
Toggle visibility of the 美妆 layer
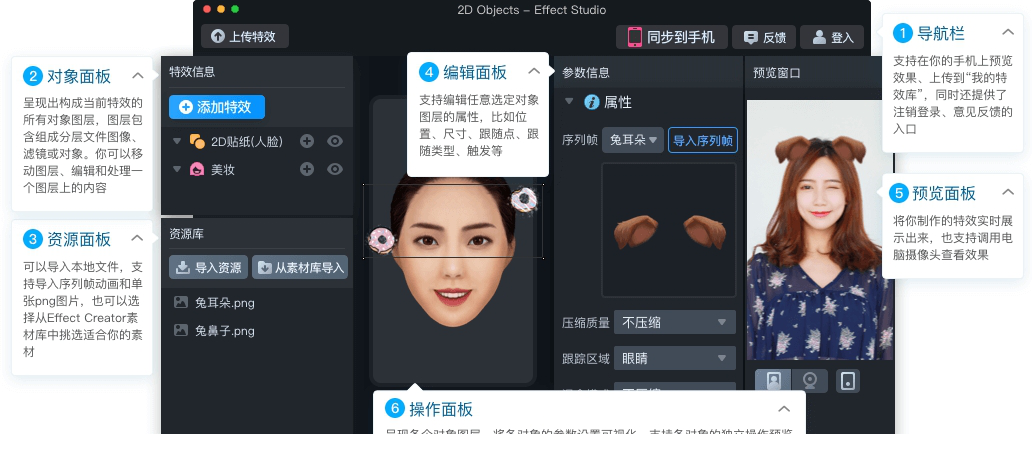(335, 170)
